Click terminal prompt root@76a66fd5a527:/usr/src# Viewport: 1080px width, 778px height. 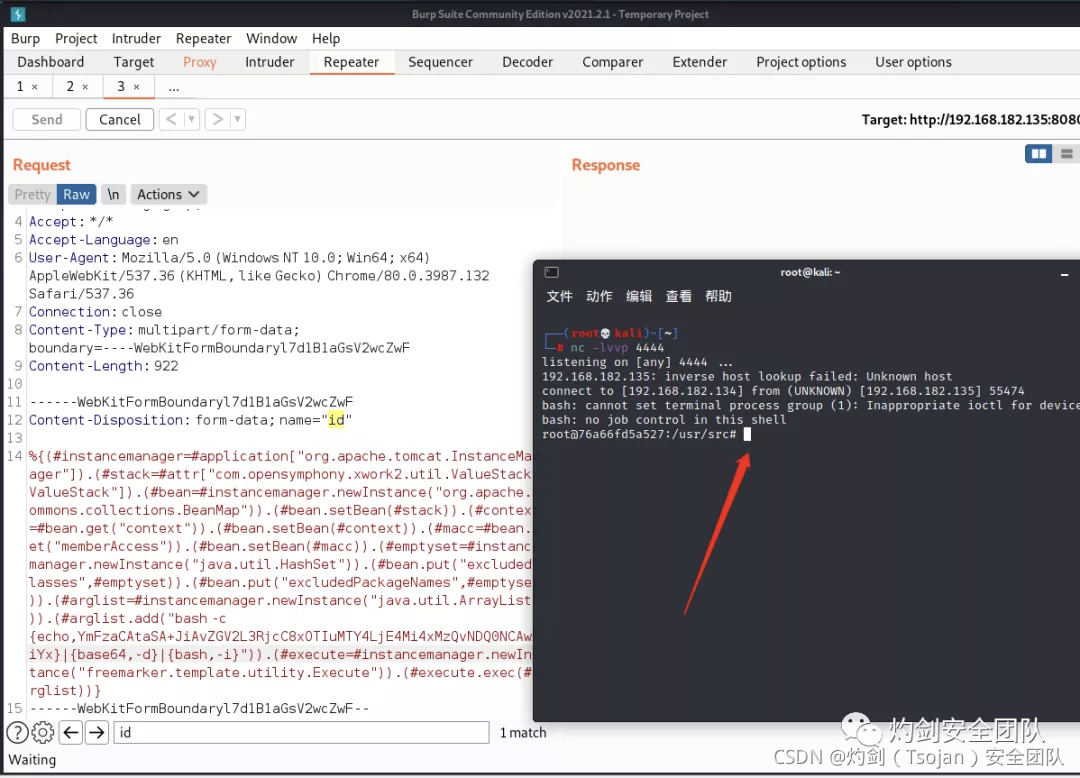639,434
